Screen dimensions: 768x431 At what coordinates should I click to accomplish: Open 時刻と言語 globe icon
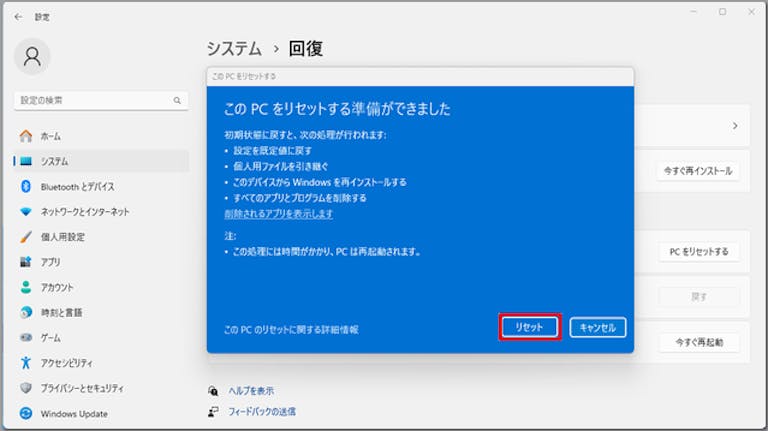(26, 312)
